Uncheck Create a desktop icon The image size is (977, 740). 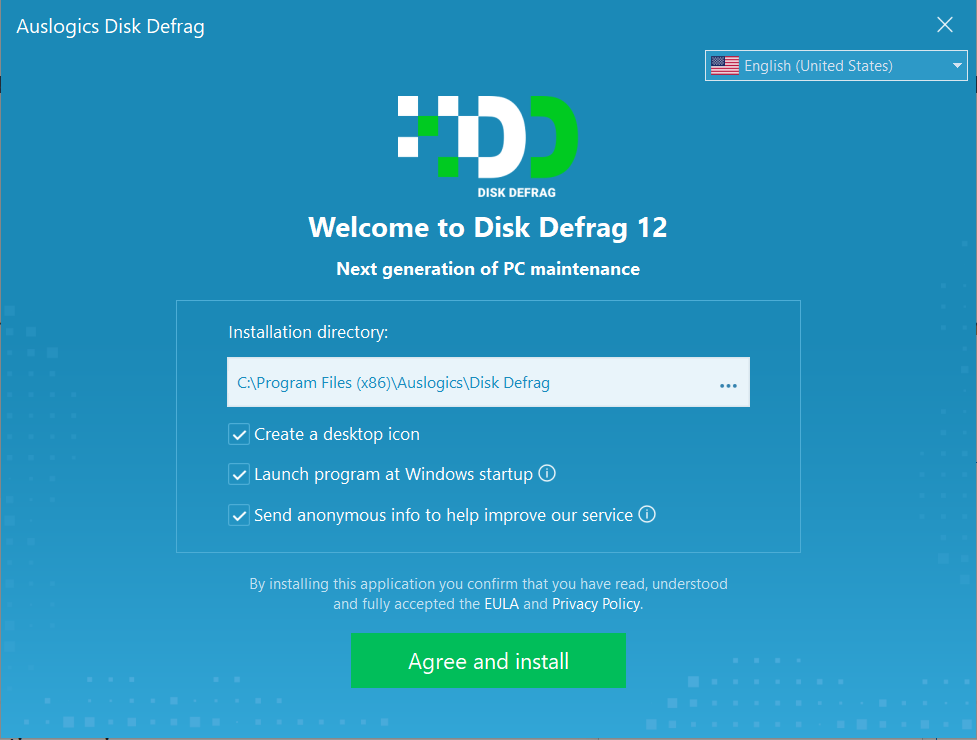click(237, 434)
